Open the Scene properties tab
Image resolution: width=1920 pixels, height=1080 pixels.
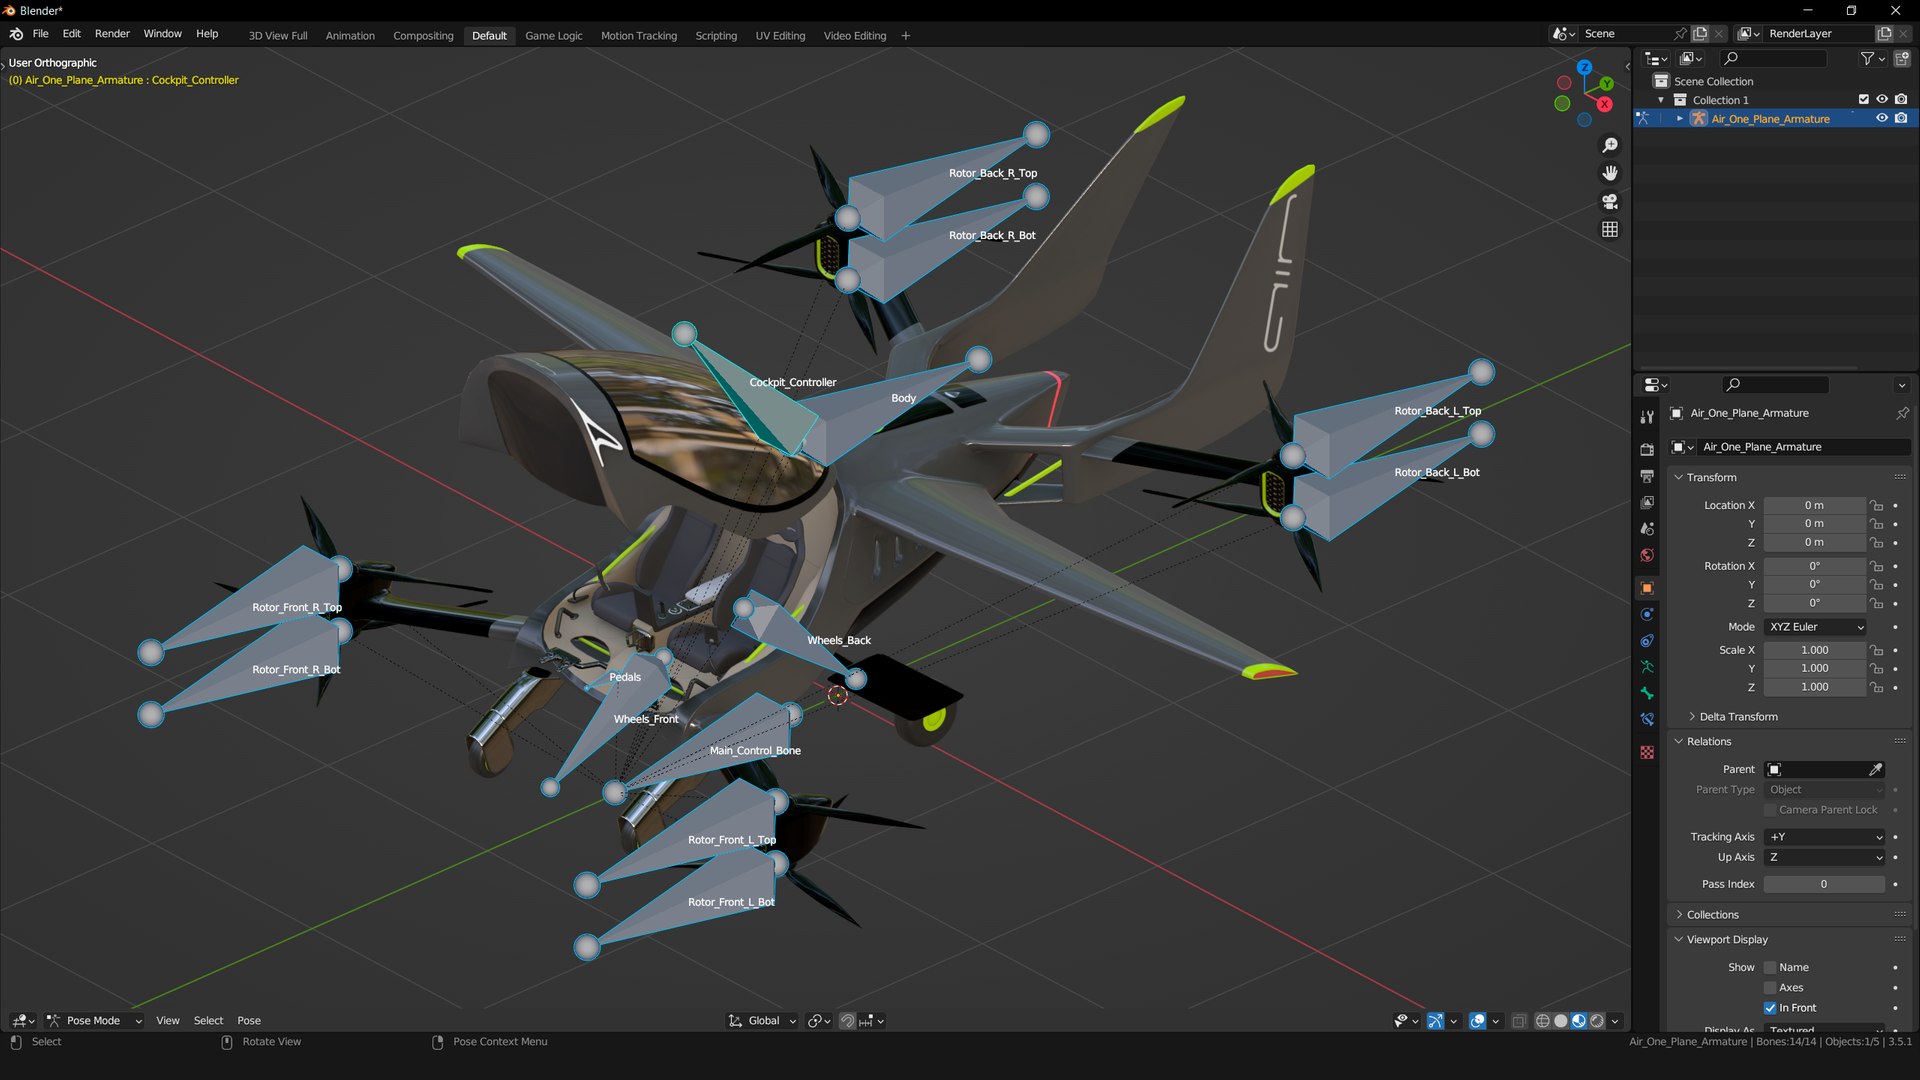coord(1647,528)
